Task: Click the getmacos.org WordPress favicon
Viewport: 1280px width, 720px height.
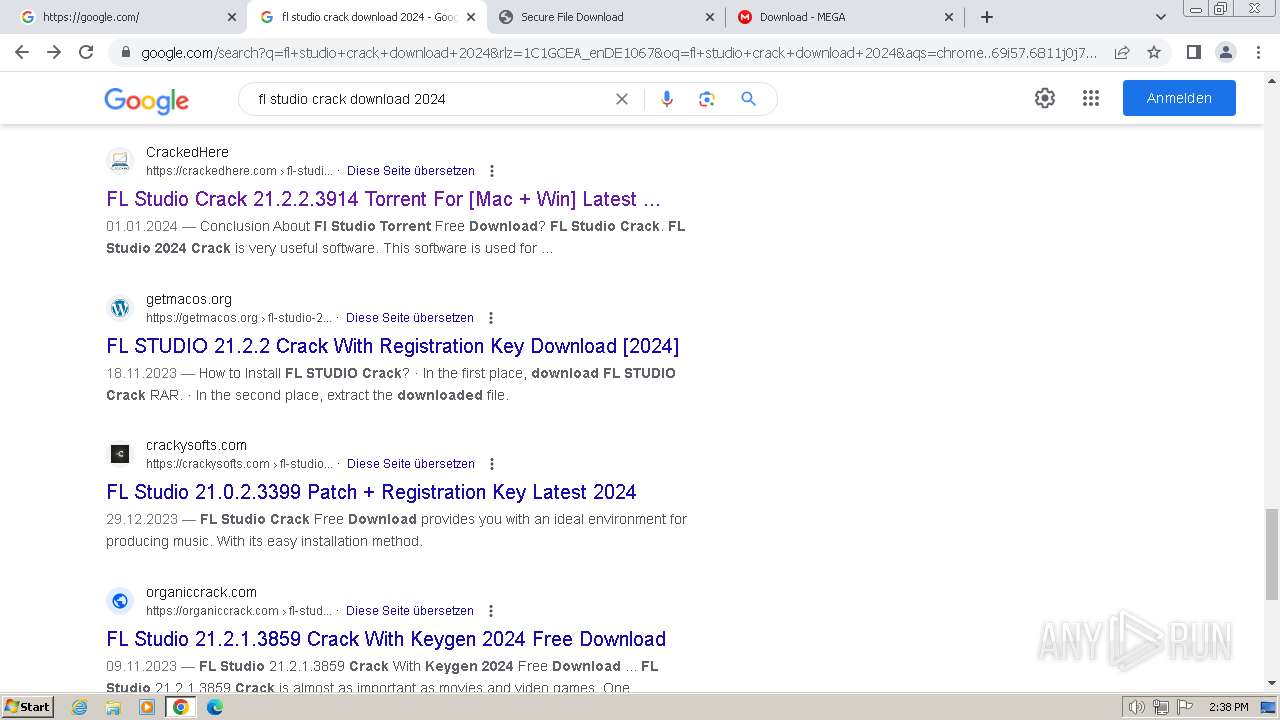Action: (x=120, y=308)
